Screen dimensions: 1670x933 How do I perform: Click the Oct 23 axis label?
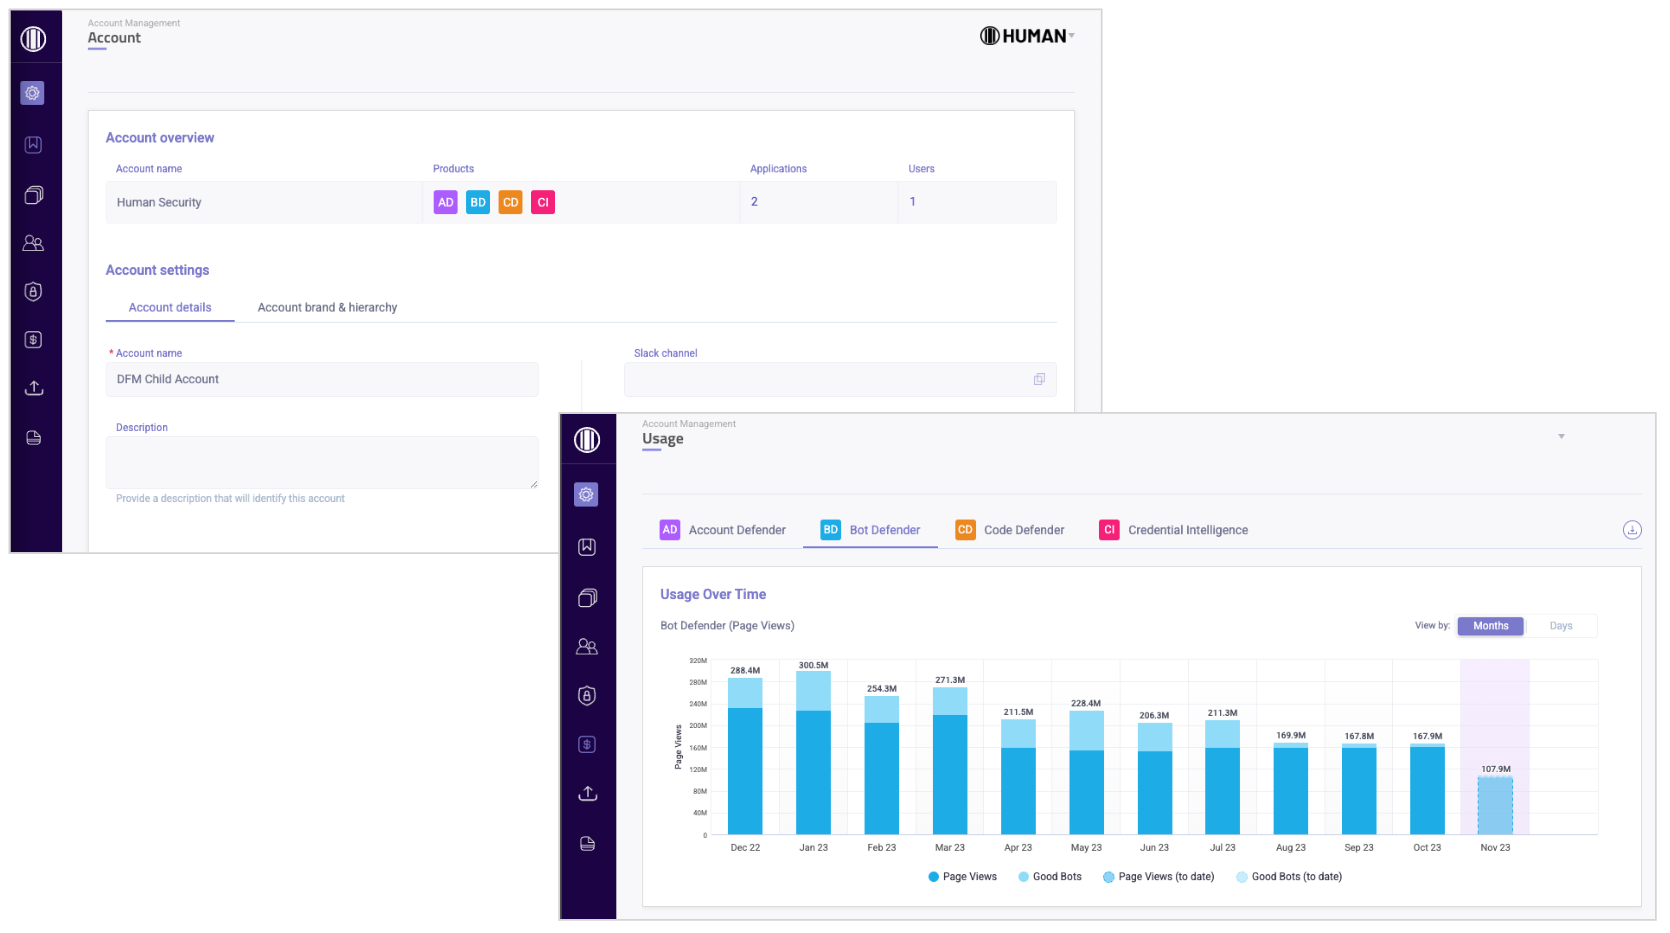click(x=1427, y=848)
